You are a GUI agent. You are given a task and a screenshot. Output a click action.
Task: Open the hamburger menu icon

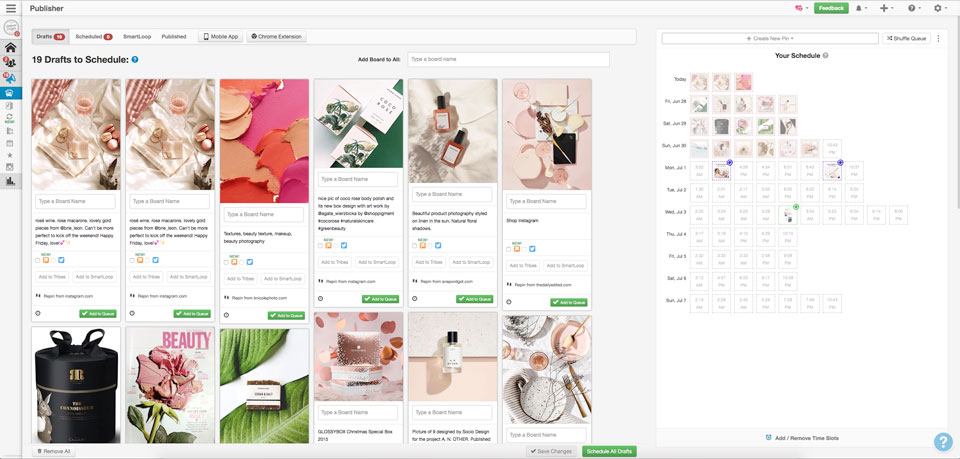[10, 8]
